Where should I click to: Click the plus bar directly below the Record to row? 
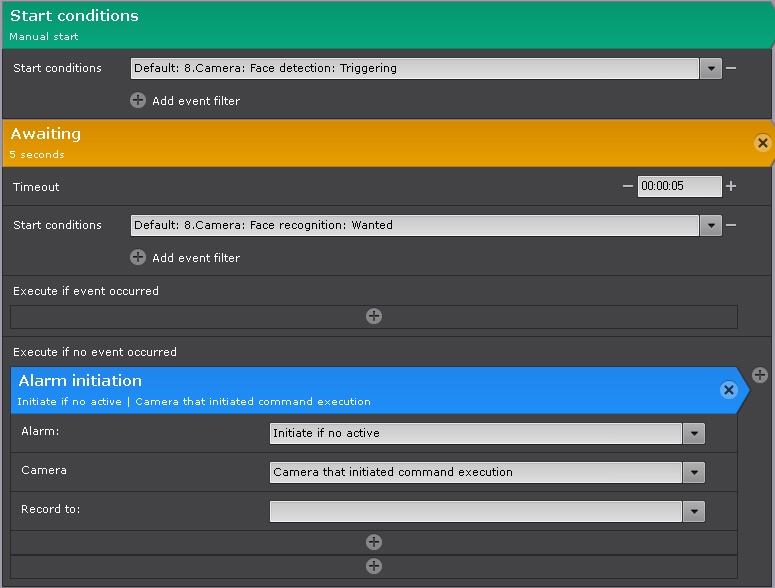(374, 542)
